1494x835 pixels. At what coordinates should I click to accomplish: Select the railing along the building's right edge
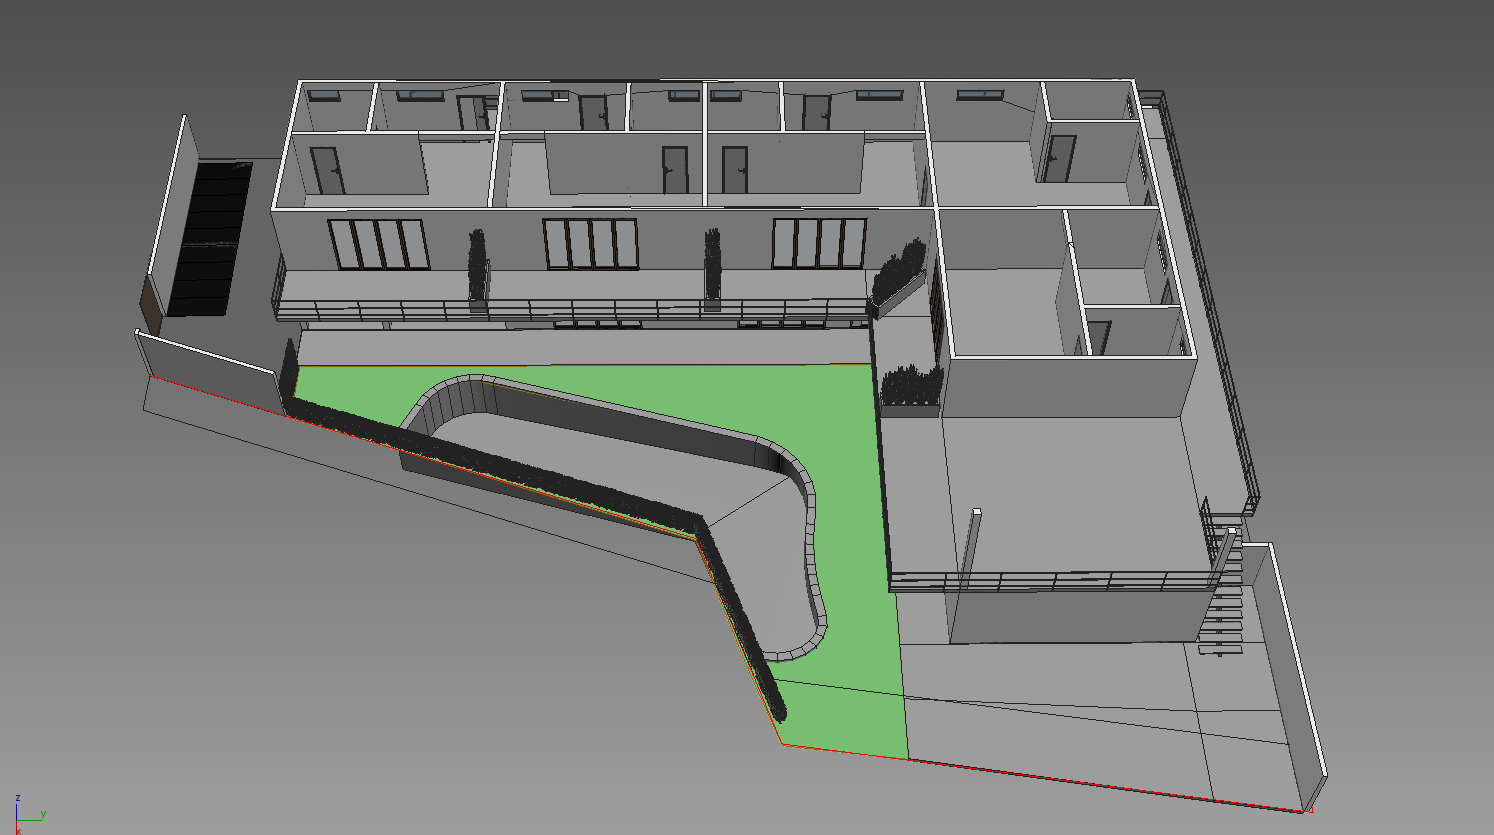[x=1215, y=320]
